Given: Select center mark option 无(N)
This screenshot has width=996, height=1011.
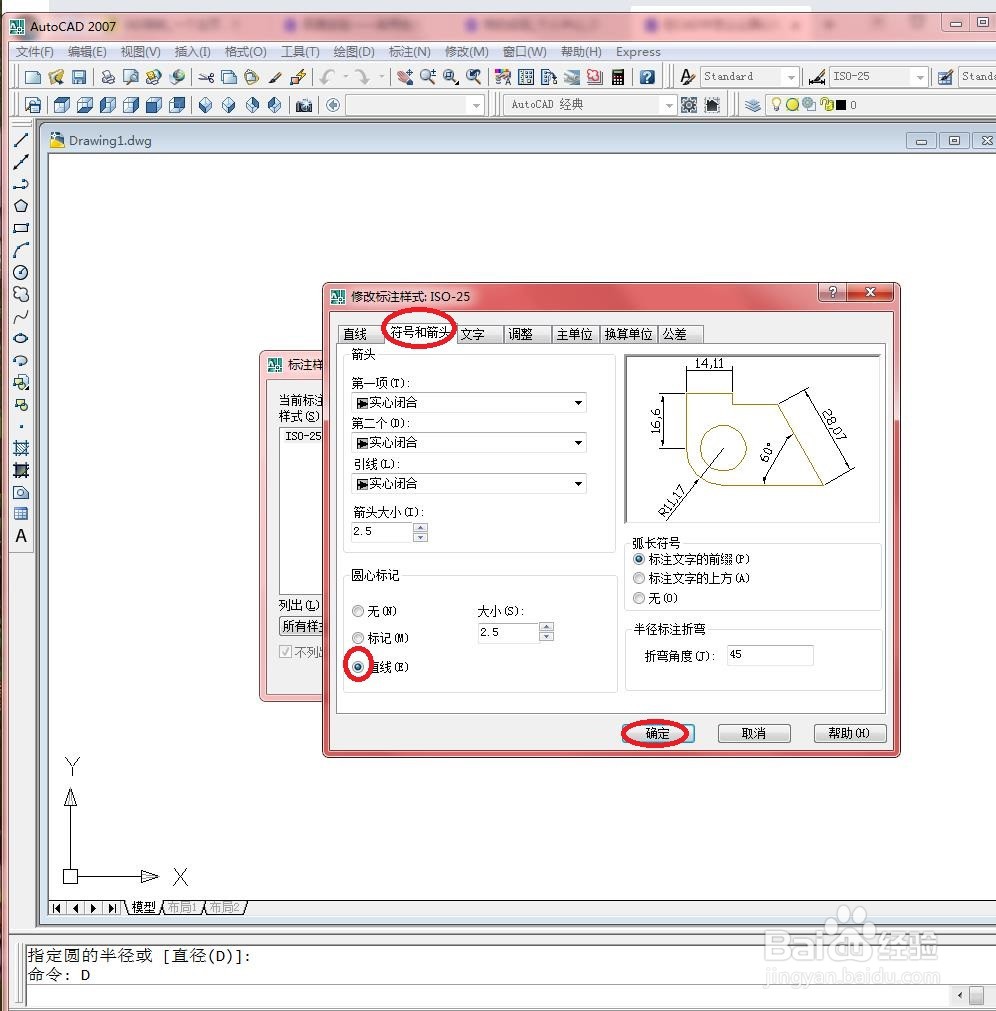Looking at the screenshot, I should click(358, 611).
